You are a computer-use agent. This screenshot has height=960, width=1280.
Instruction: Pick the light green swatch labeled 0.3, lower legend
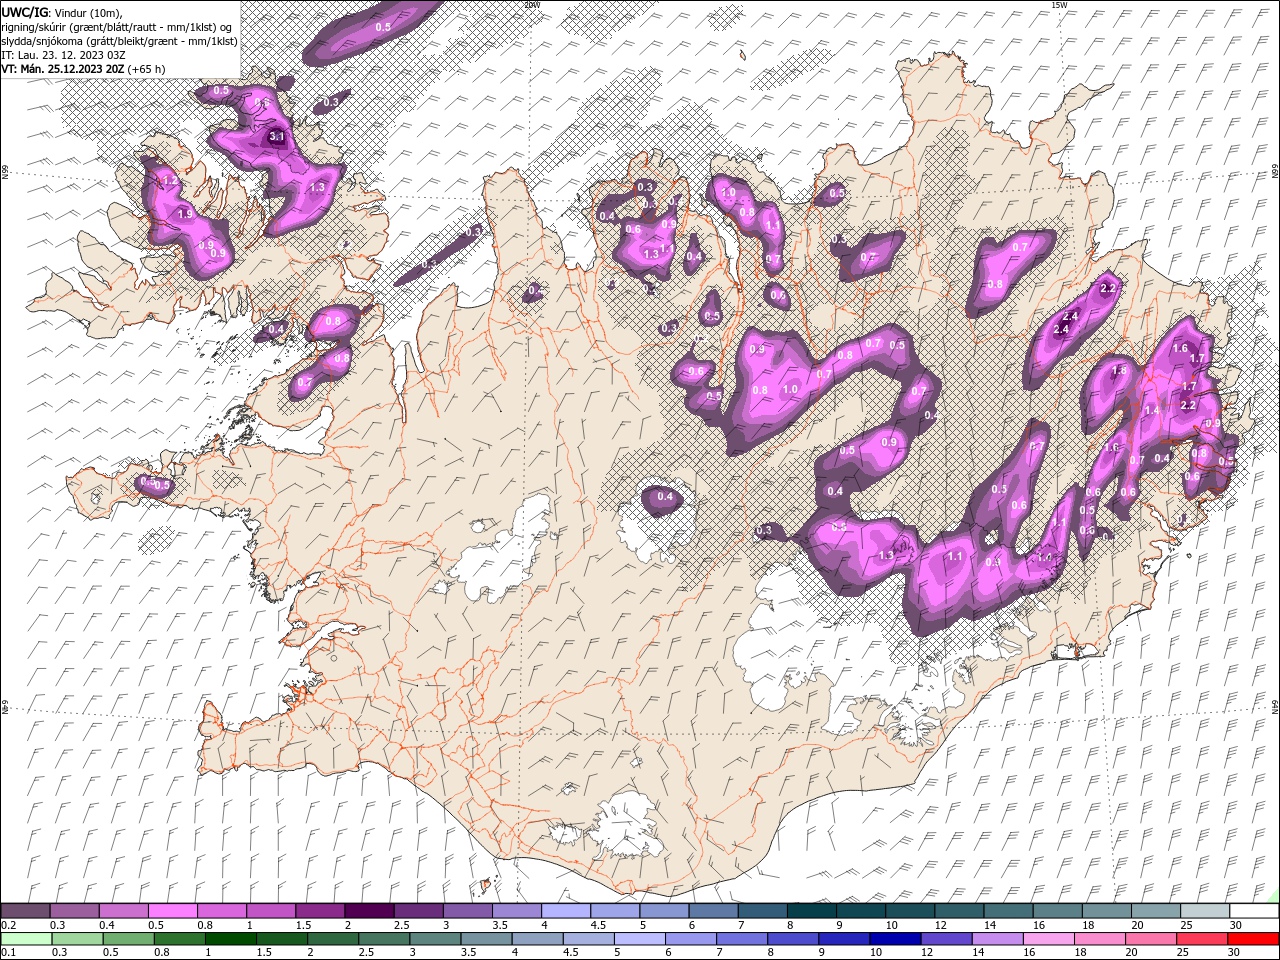(x=77, y=939)
